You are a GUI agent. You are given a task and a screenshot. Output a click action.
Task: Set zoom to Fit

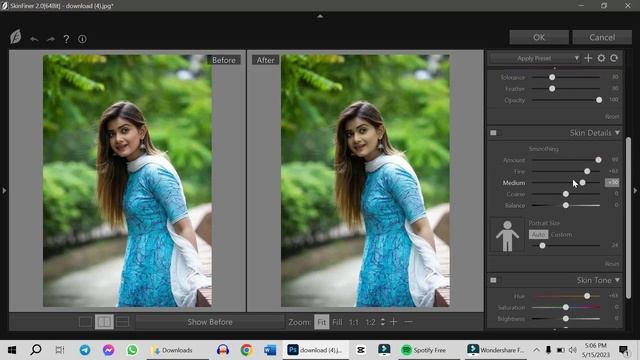tap(322, 322)
